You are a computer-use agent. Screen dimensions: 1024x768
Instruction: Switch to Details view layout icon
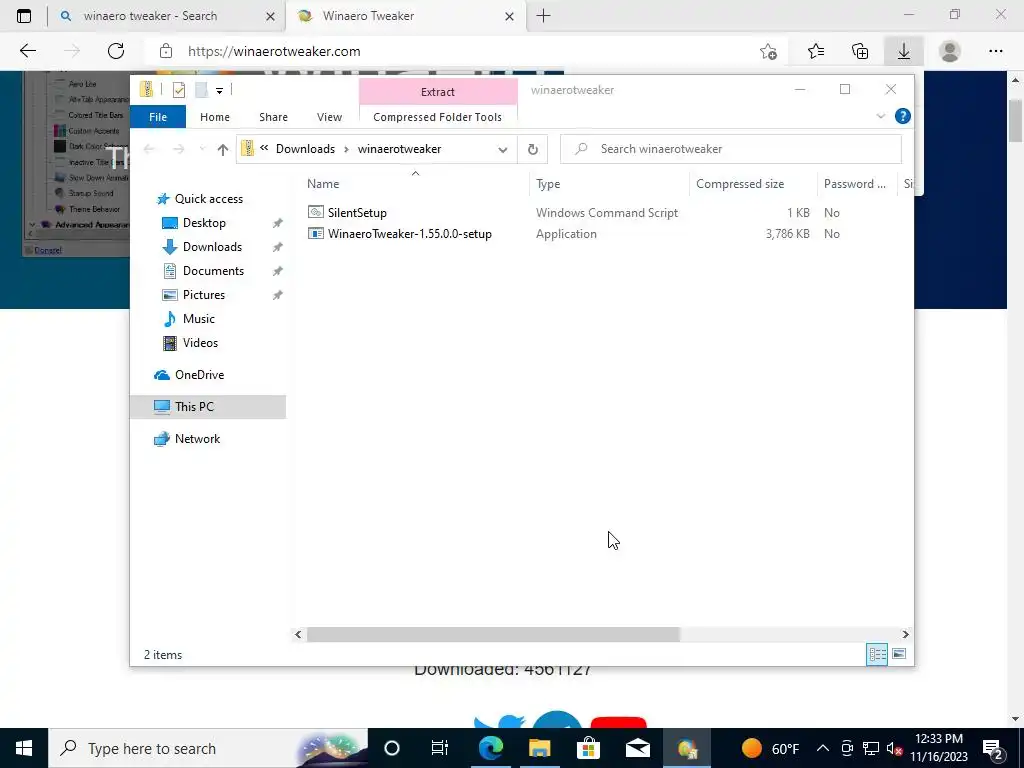click(x=877, y=654)
